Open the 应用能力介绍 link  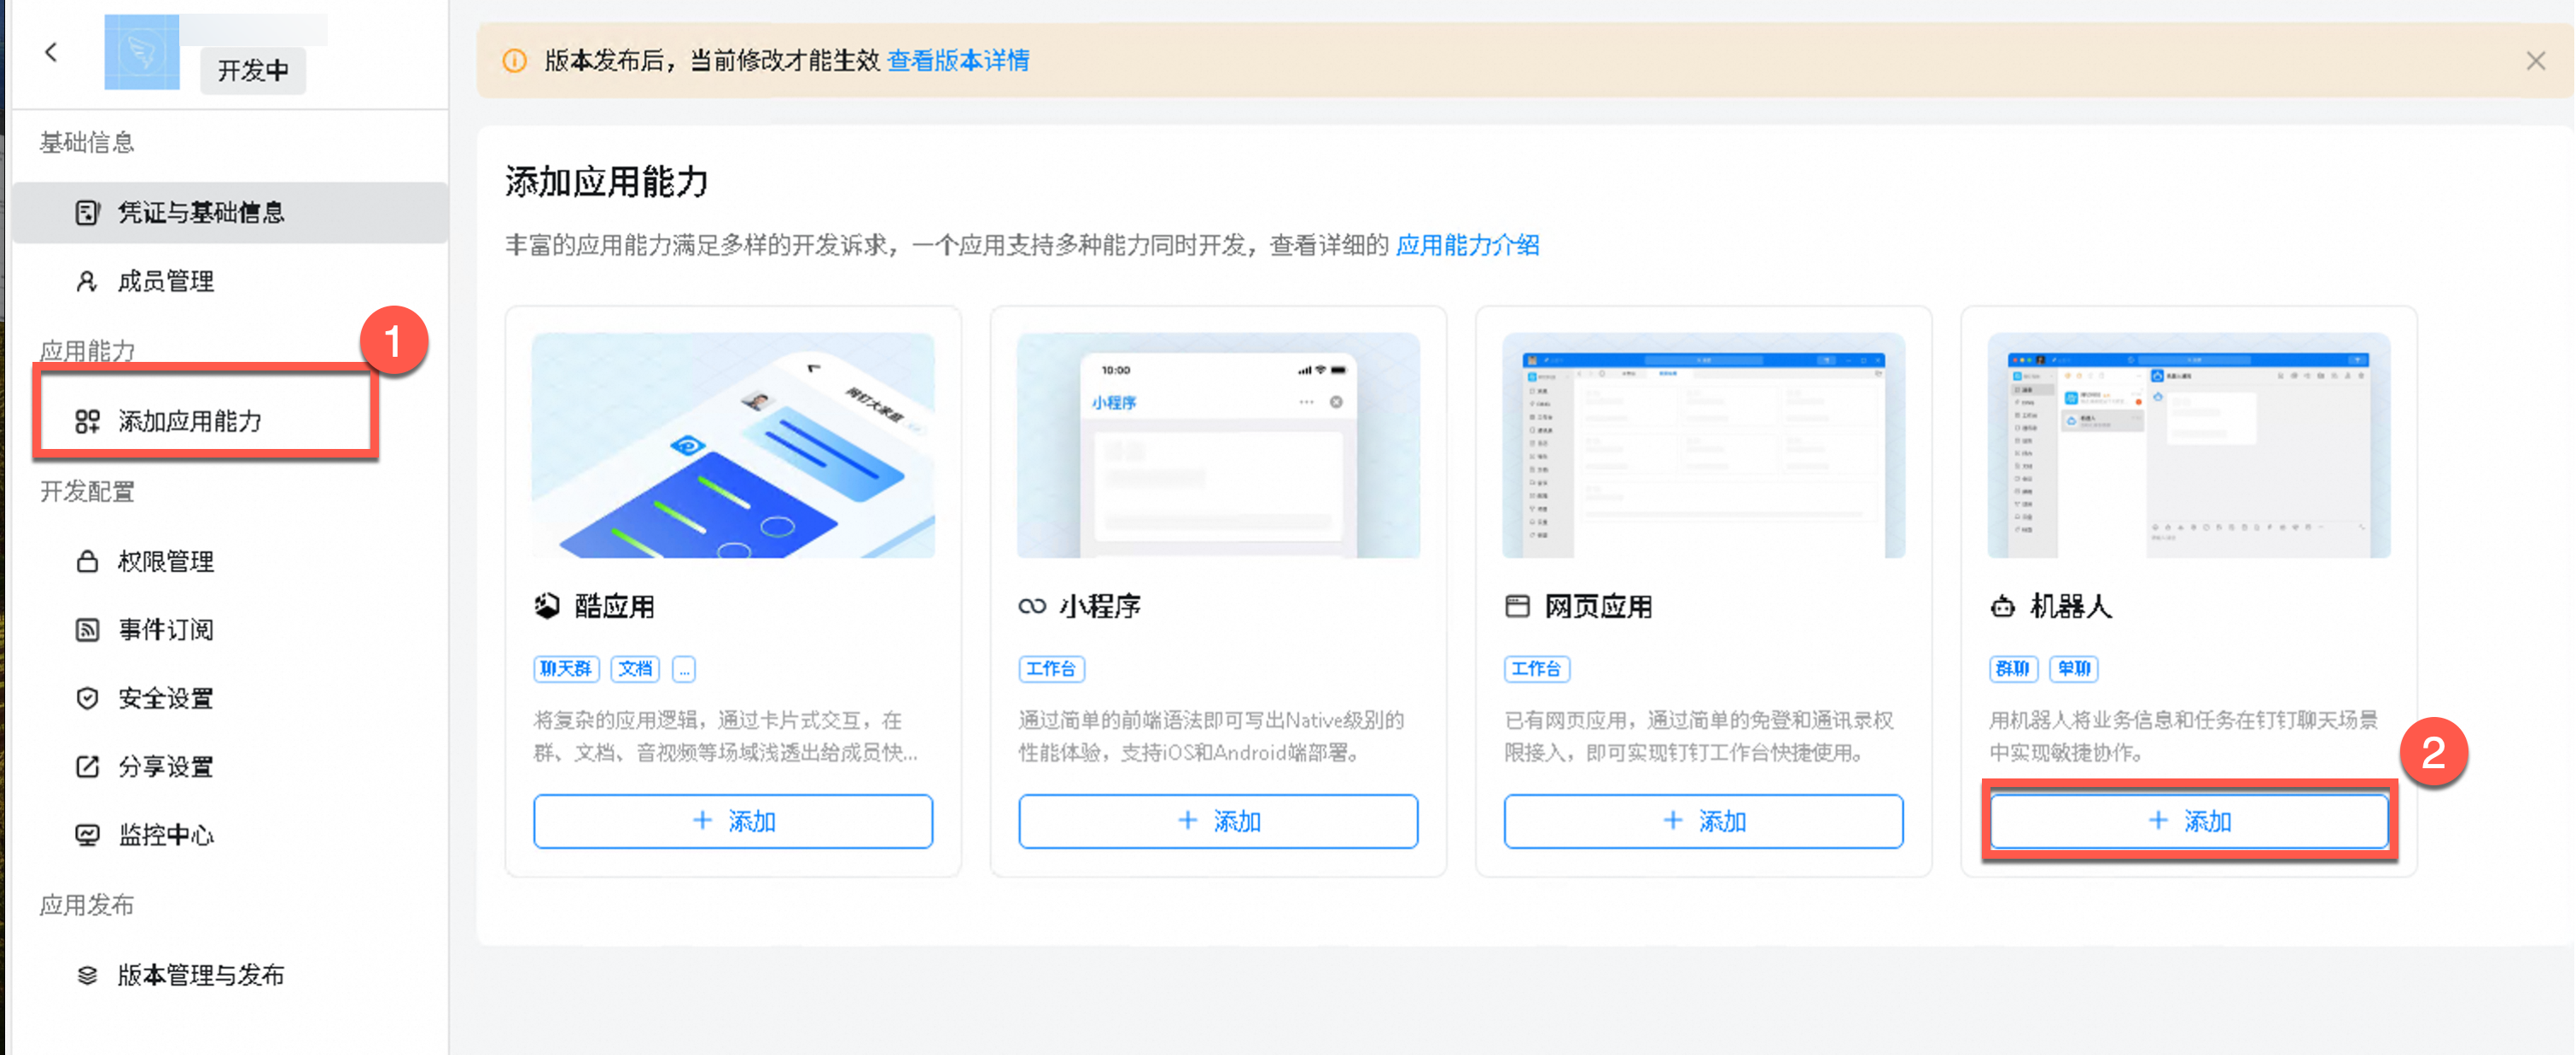[1467, 245]
